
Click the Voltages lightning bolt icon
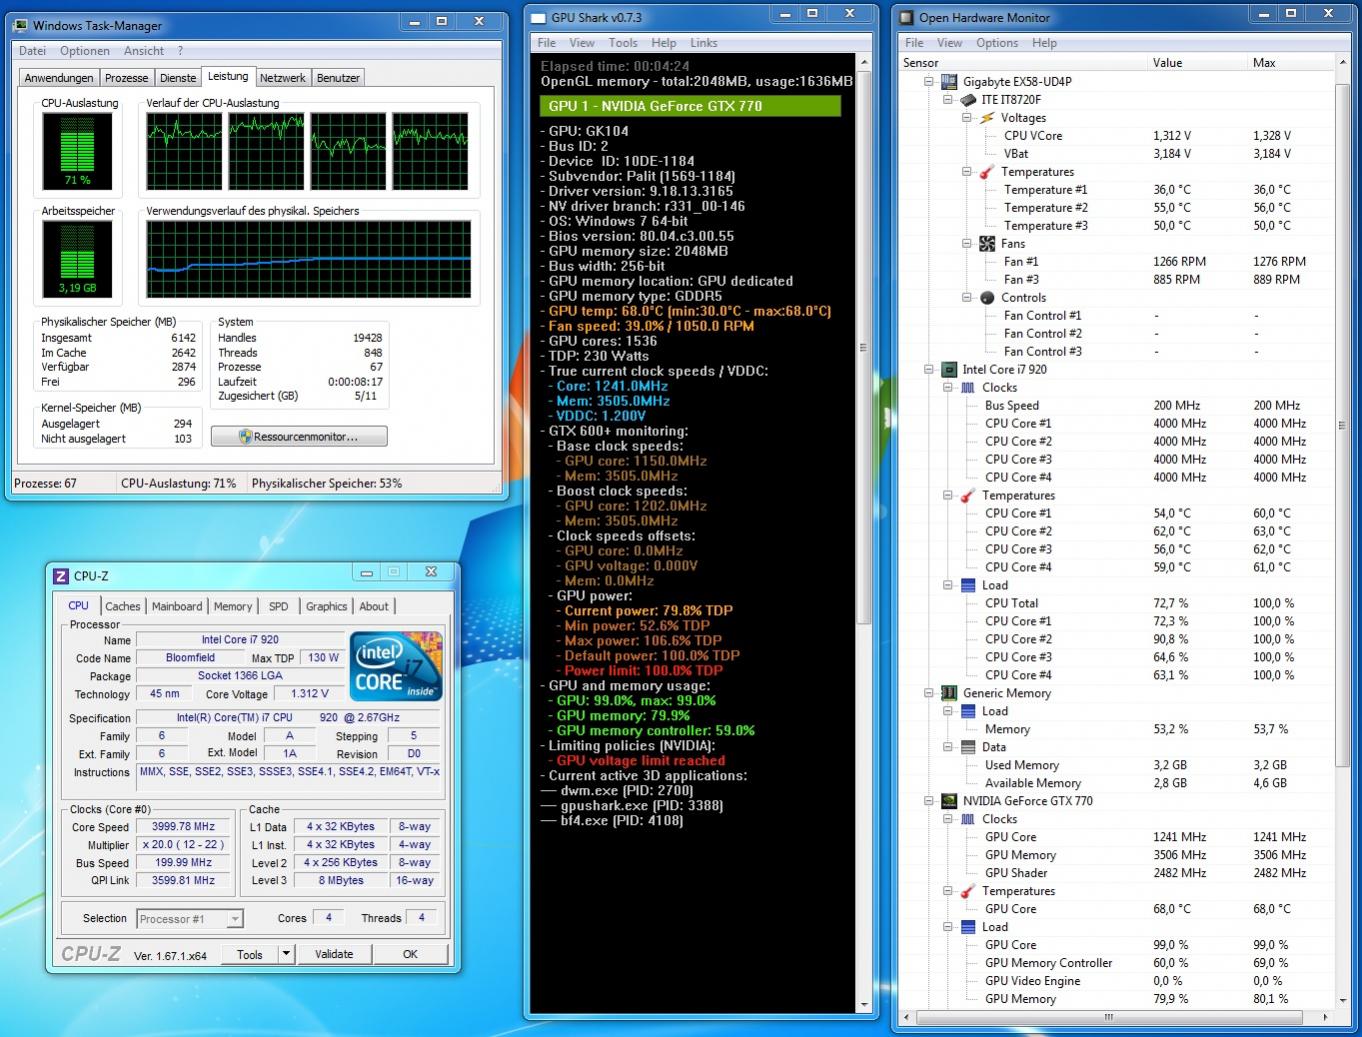coord(987,118)
